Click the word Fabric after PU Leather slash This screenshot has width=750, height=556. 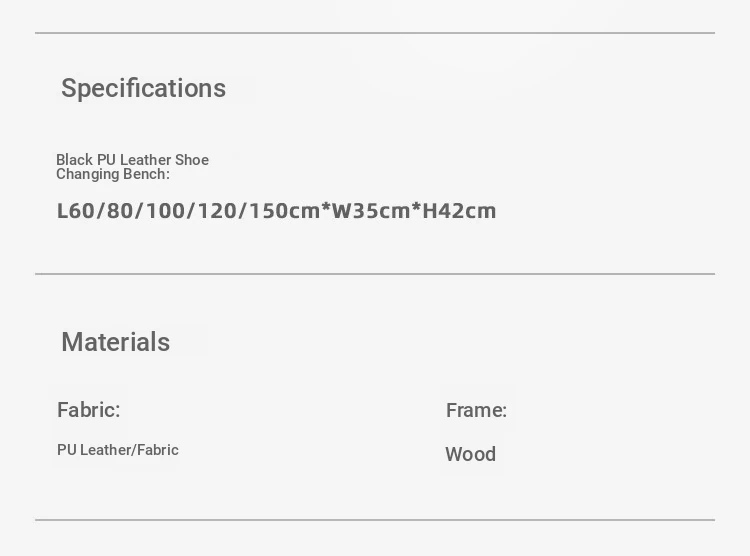tap(158, 450)
